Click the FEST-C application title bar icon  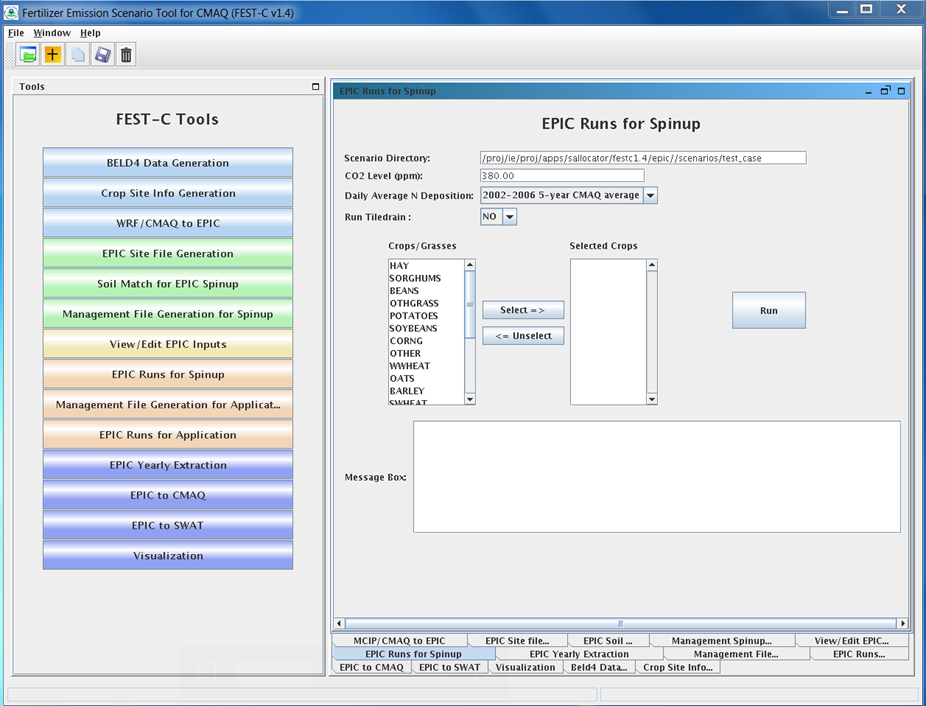coord(11,12)
